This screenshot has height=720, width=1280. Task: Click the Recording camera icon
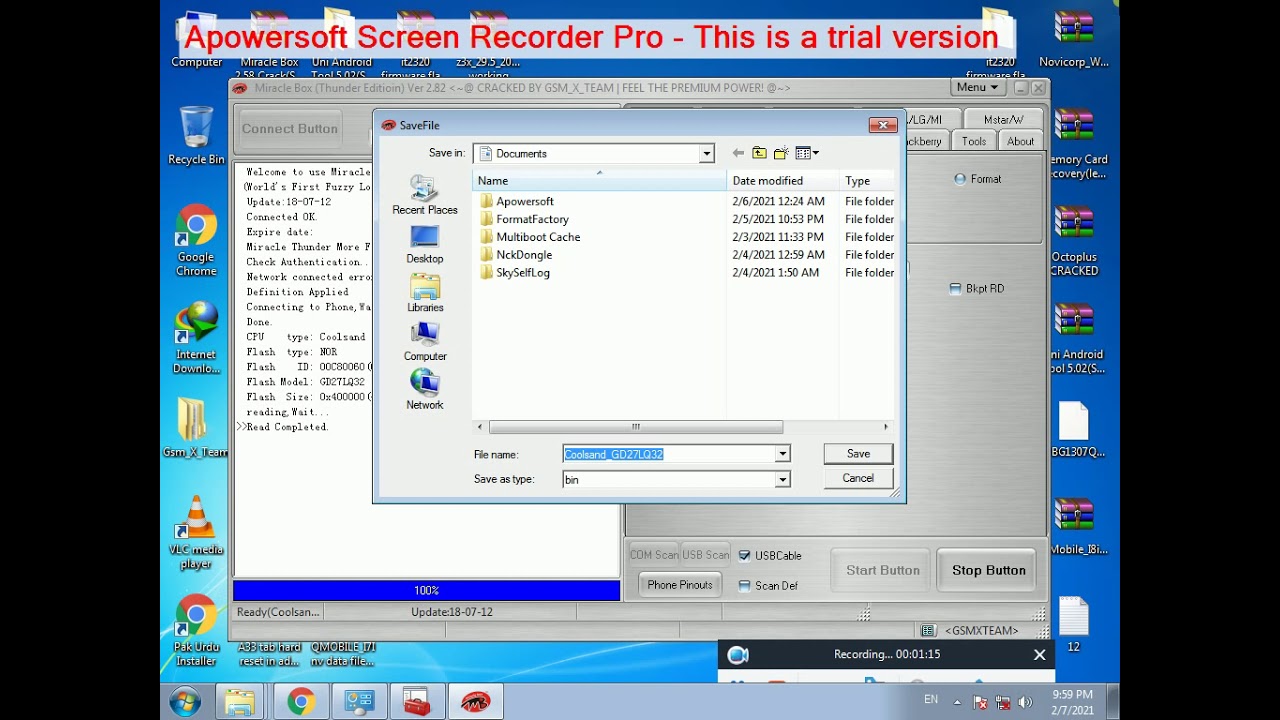click(738, 655)
